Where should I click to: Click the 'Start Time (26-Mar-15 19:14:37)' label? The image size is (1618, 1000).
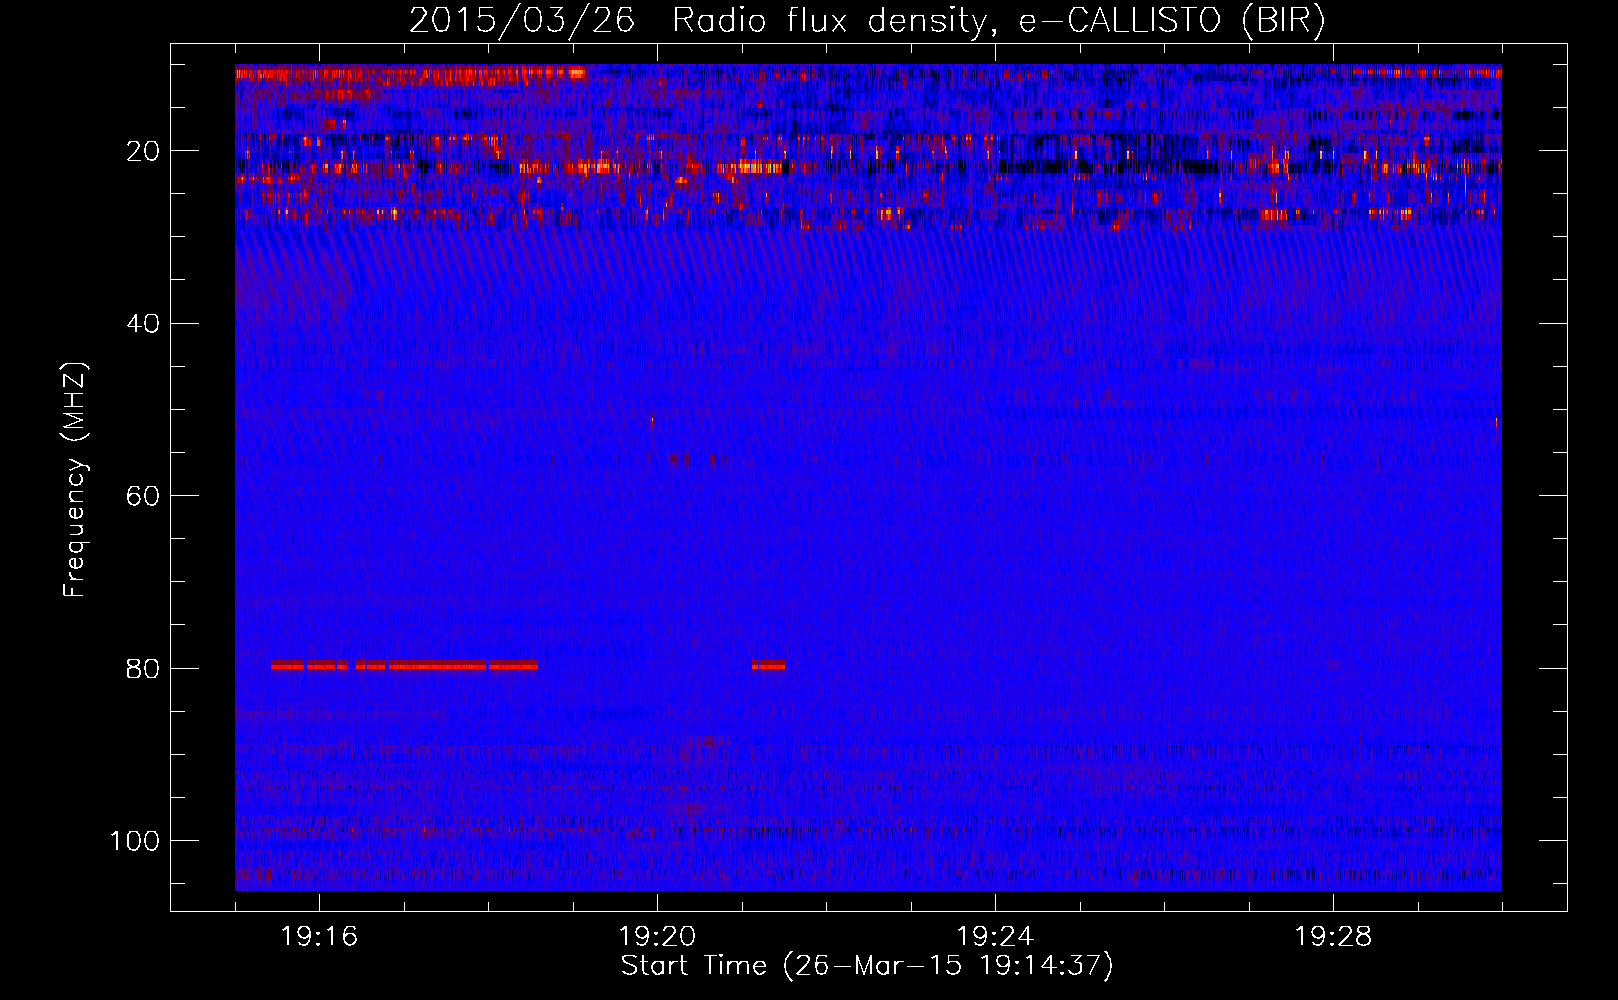coord(867,966)
